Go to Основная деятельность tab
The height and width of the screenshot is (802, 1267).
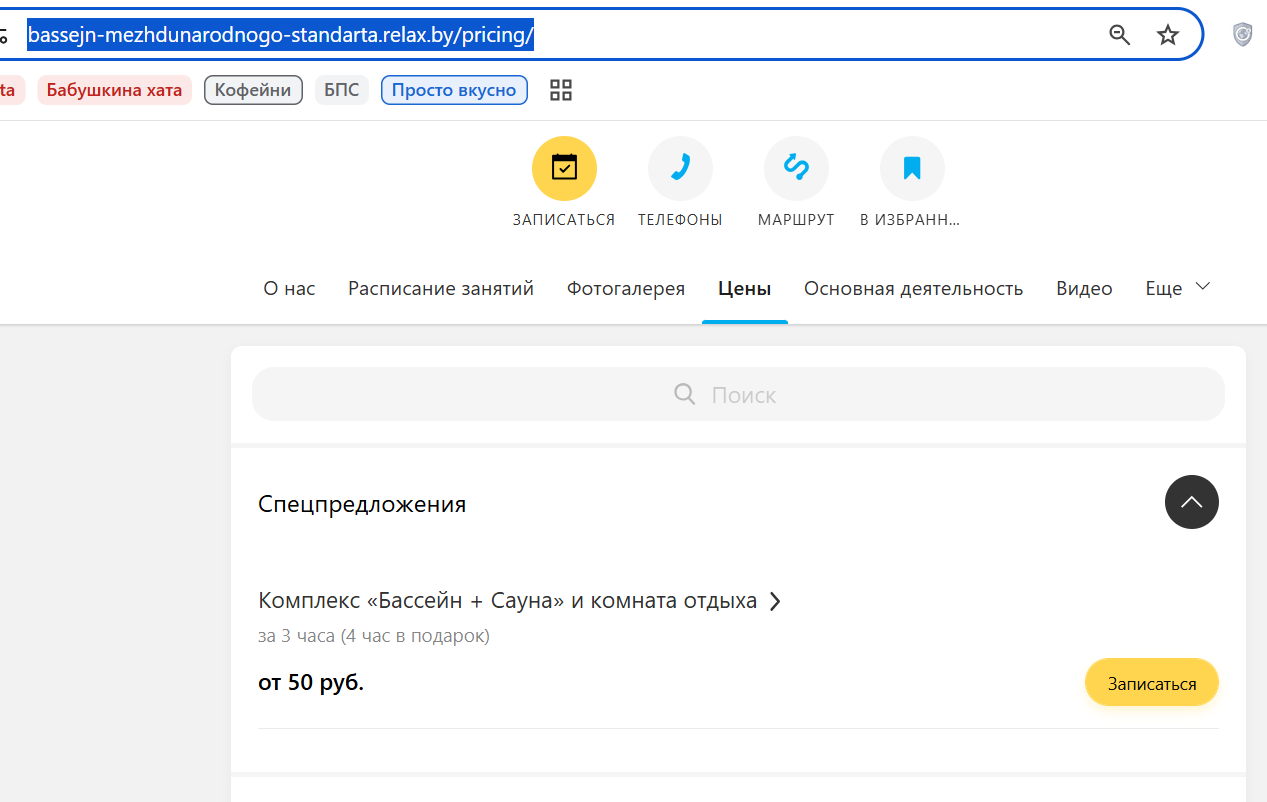[x=914, y=288]
